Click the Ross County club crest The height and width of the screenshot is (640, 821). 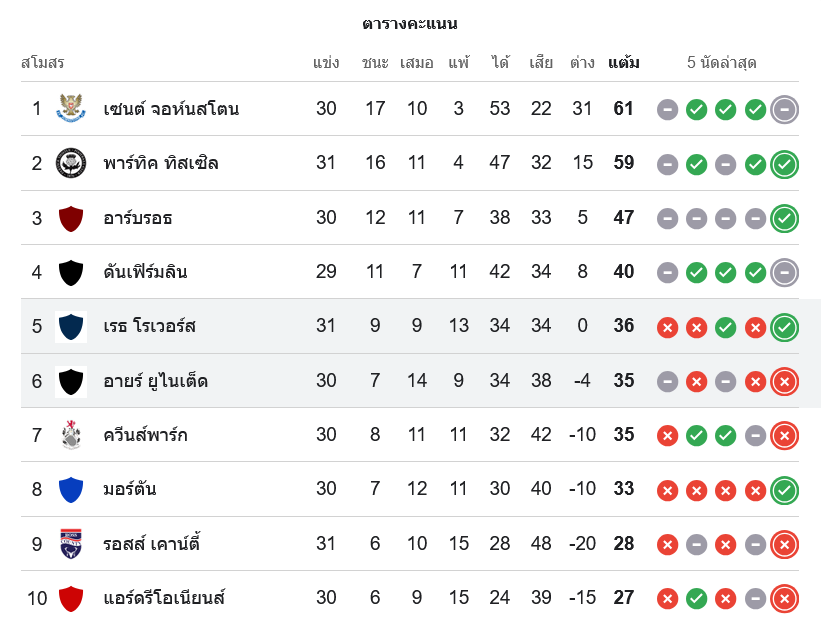tap(71, 544)
